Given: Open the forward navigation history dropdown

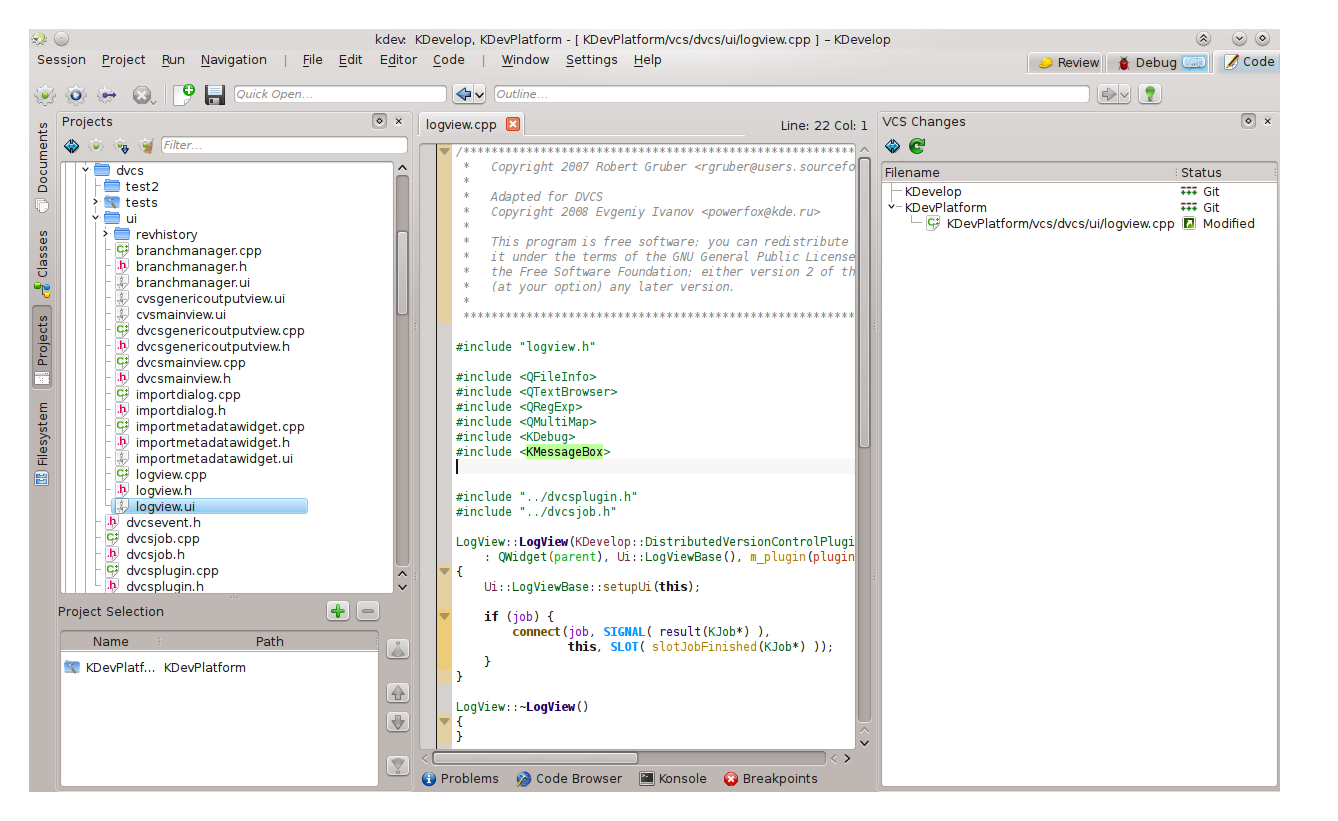Looking at the screenshot, I should click(x=1124, y=94).
